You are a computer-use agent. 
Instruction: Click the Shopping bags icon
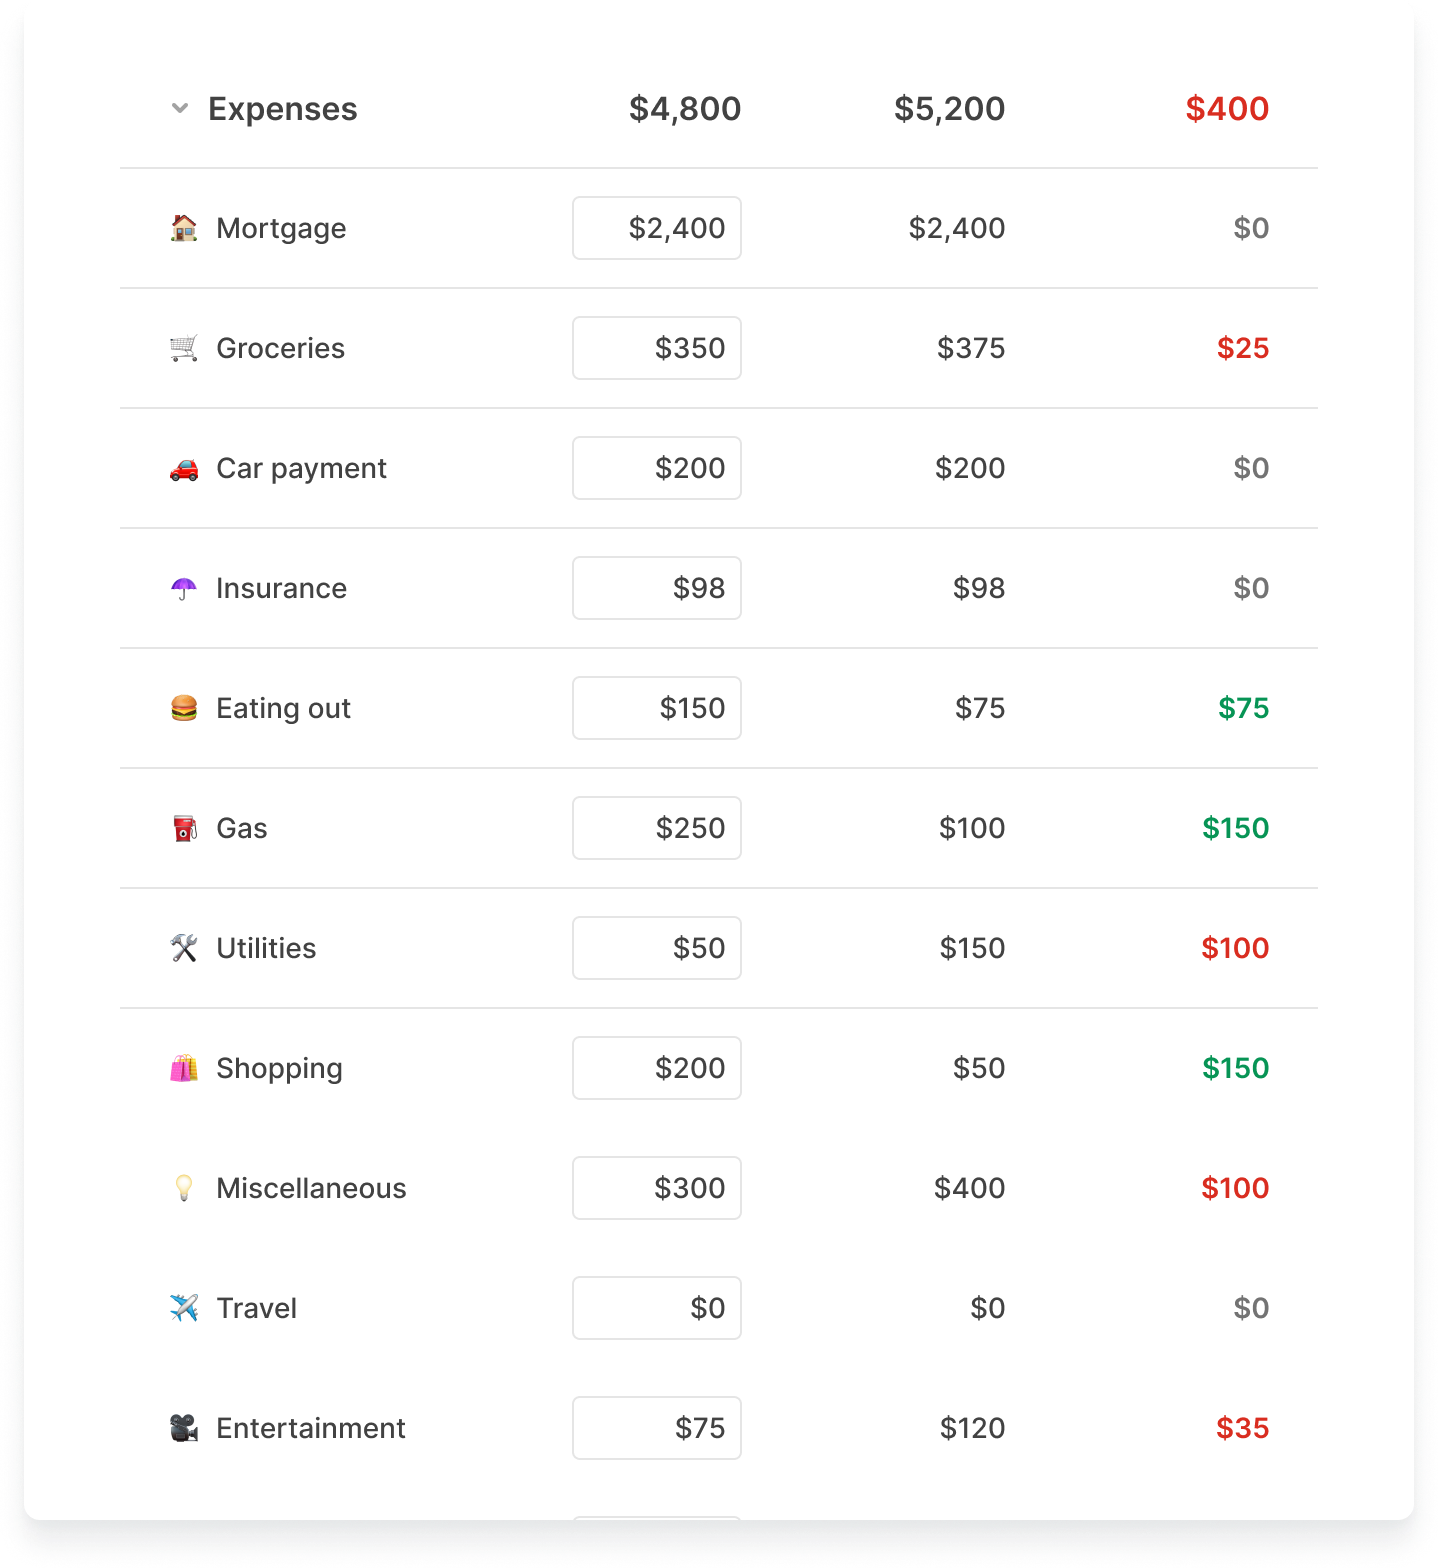point(184,1068)
